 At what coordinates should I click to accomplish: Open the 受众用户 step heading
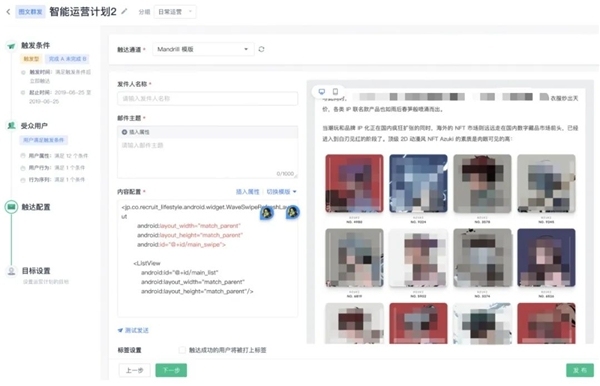click(x=34, y=125)
